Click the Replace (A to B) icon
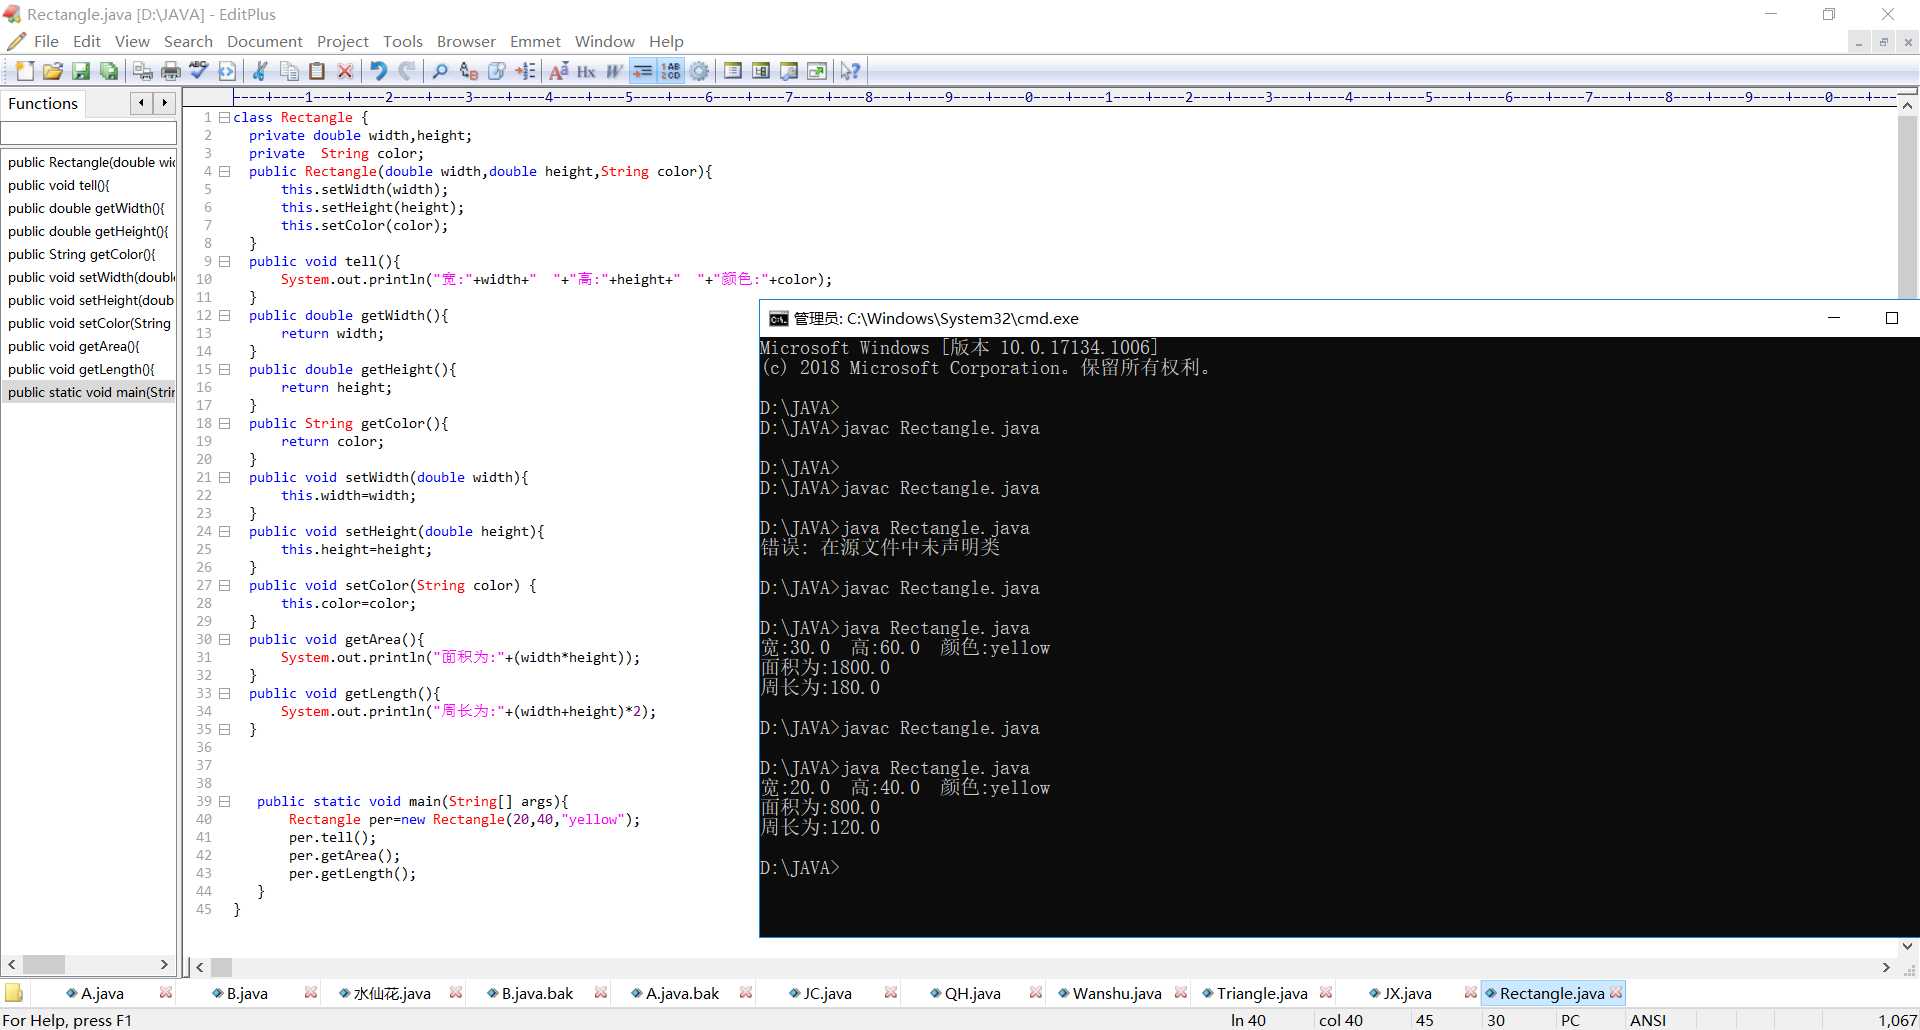Image resolution: width=1920 pixels, height=1030 pixels. 468,71
